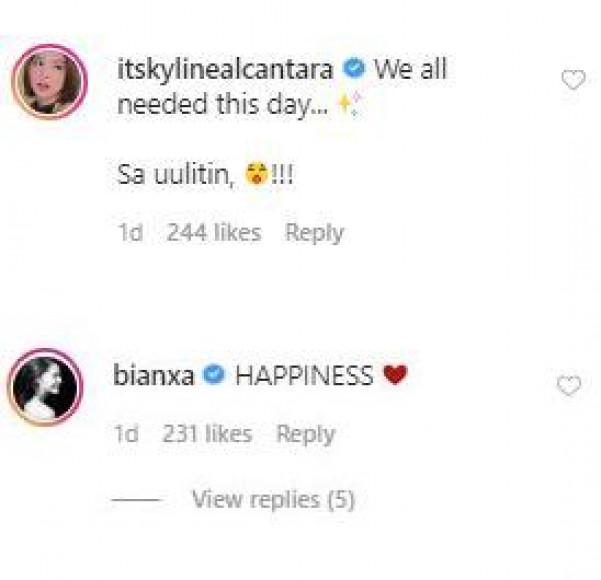Click the verified badge beside itskylinealcantara

[353, 70]
